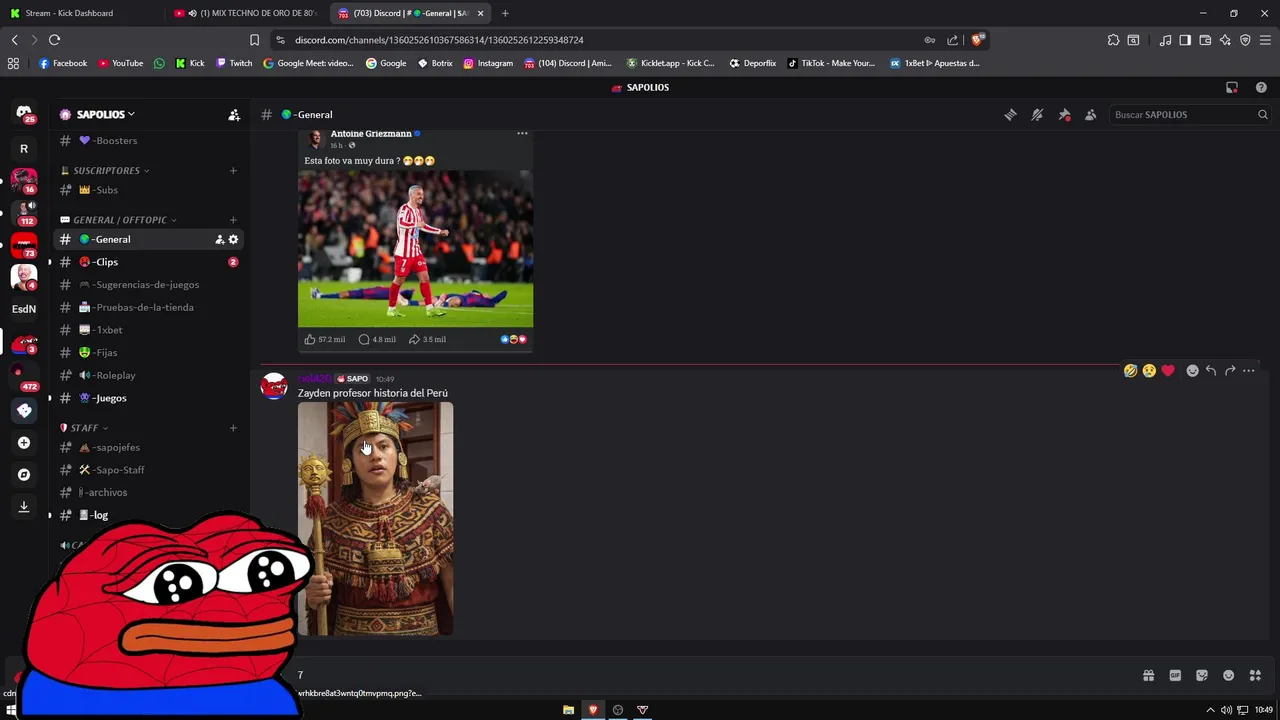Image resolution: width=1280 pixels, height=720 pixels.
Task: Switch to MIX TECHNO DE ORO tab
Action: tap(247, 13)
